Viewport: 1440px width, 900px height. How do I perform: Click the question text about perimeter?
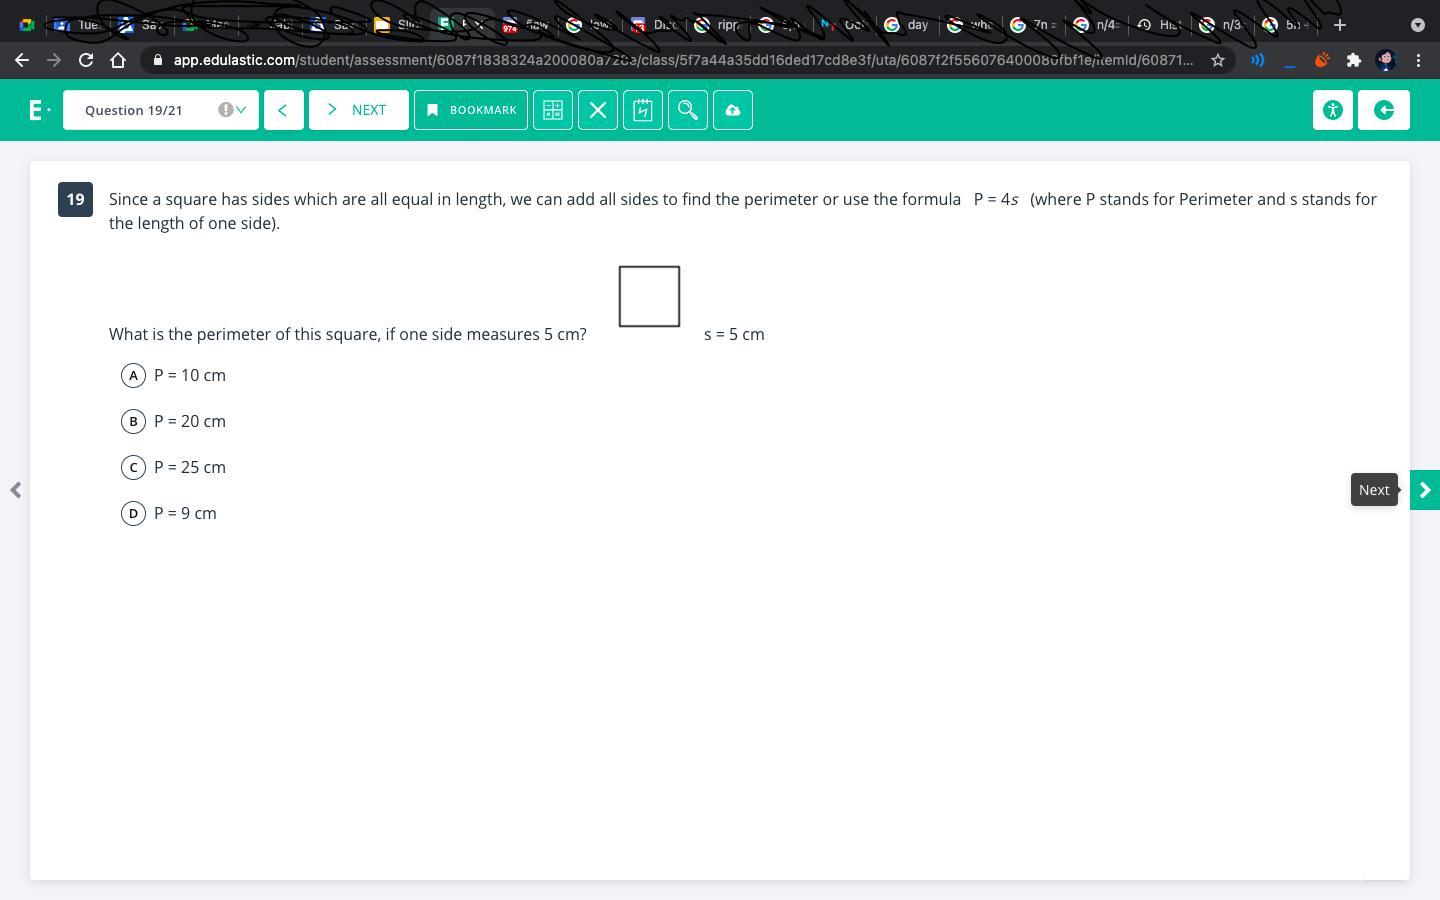pyautogui.click(x=348, y=334)
